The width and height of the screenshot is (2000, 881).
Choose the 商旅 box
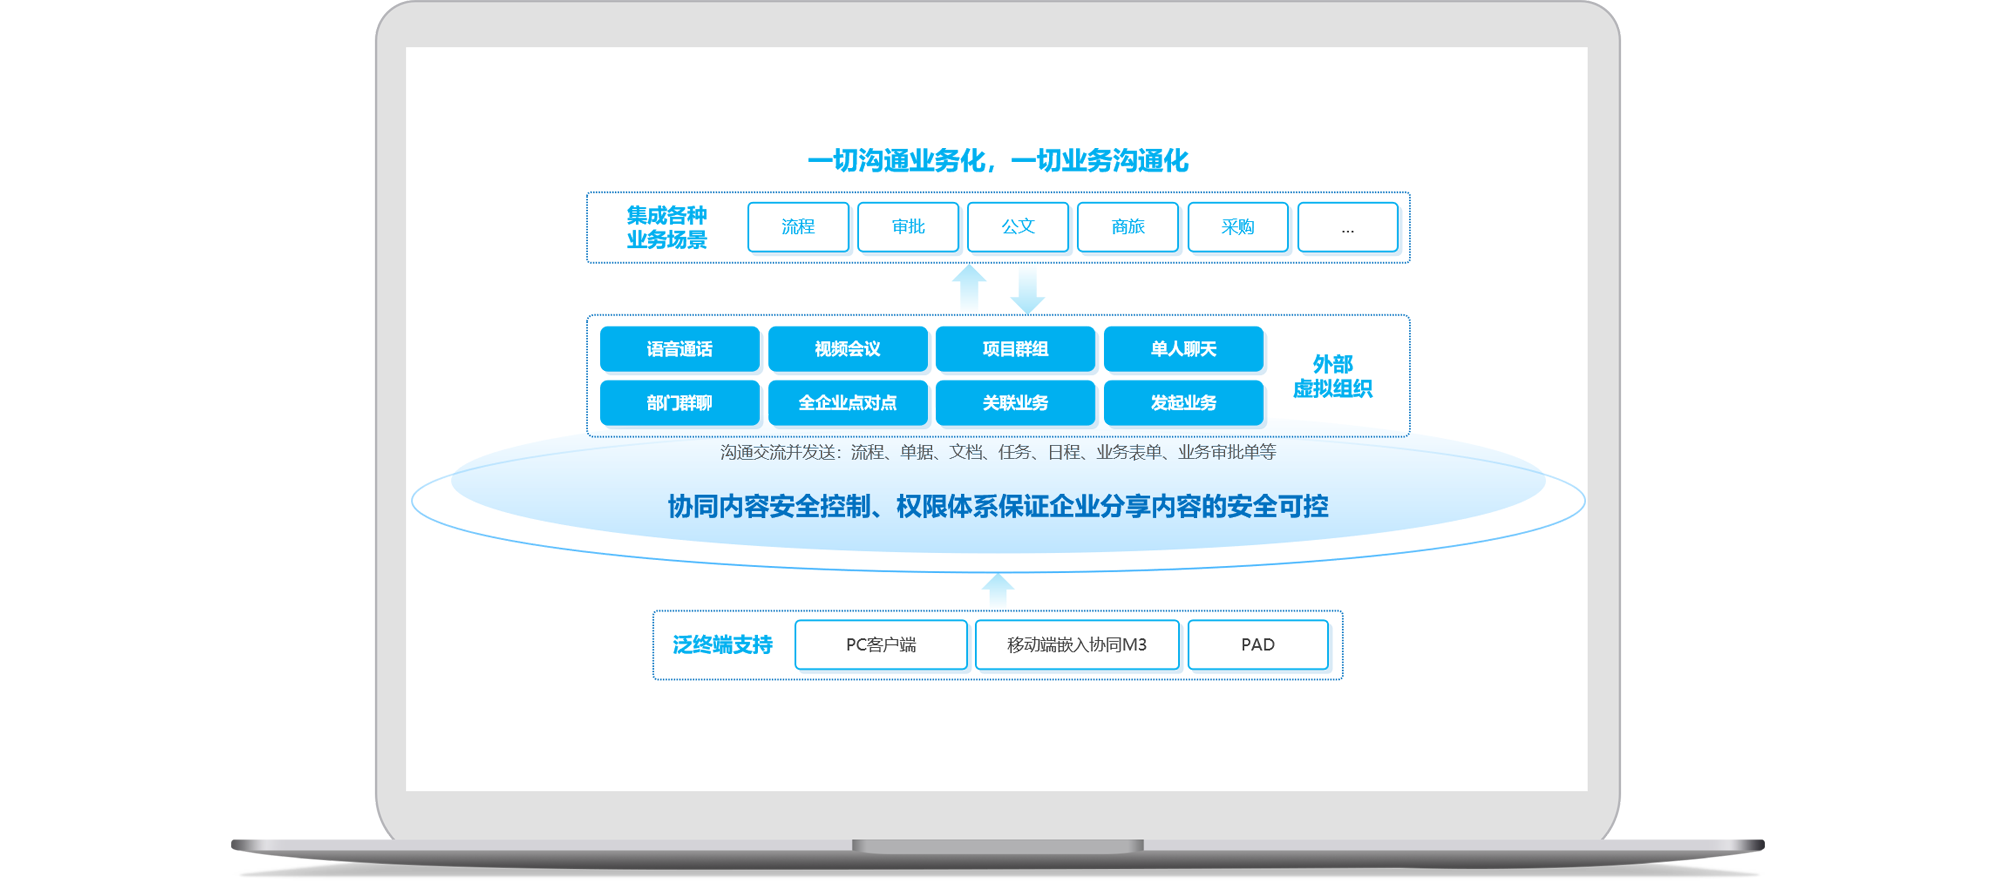coord(1128,227)
